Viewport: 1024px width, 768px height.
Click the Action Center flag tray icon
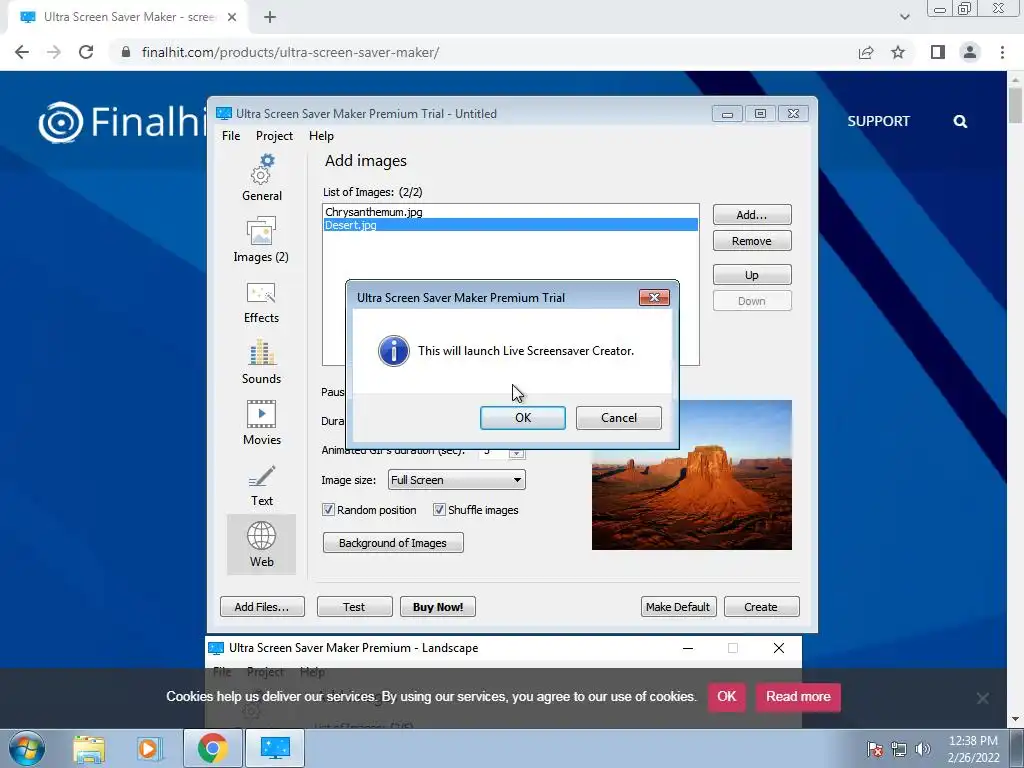coord(874,749)
